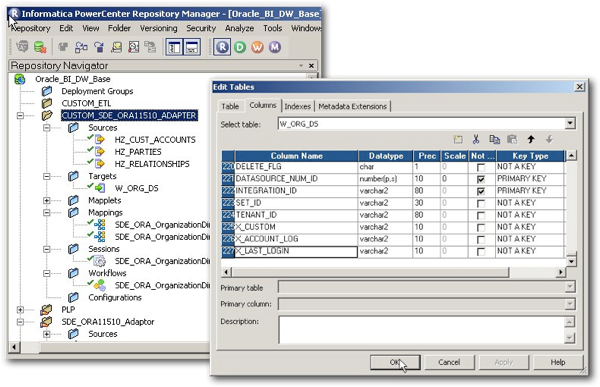The height and width of the screenshot is (387, 600).
Task: Click the copy column icon
Action: [494, 139]
